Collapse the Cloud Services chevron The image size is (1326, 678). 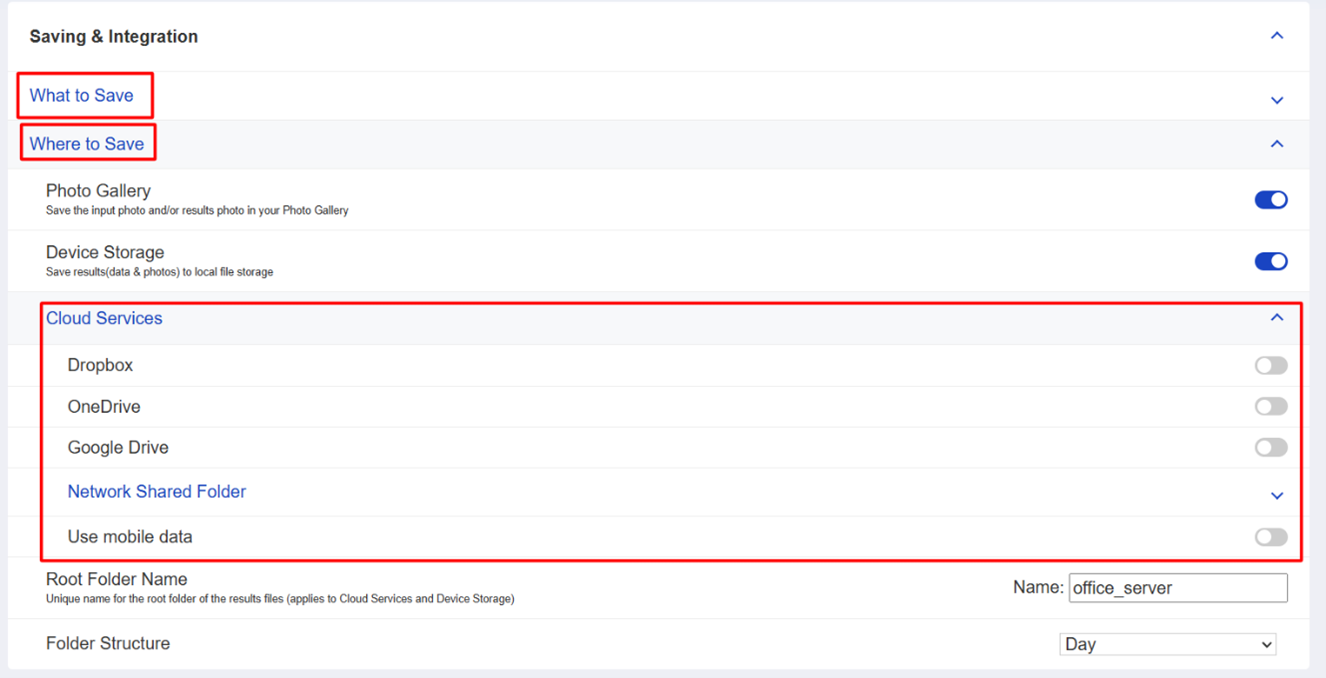point(1276,318)
